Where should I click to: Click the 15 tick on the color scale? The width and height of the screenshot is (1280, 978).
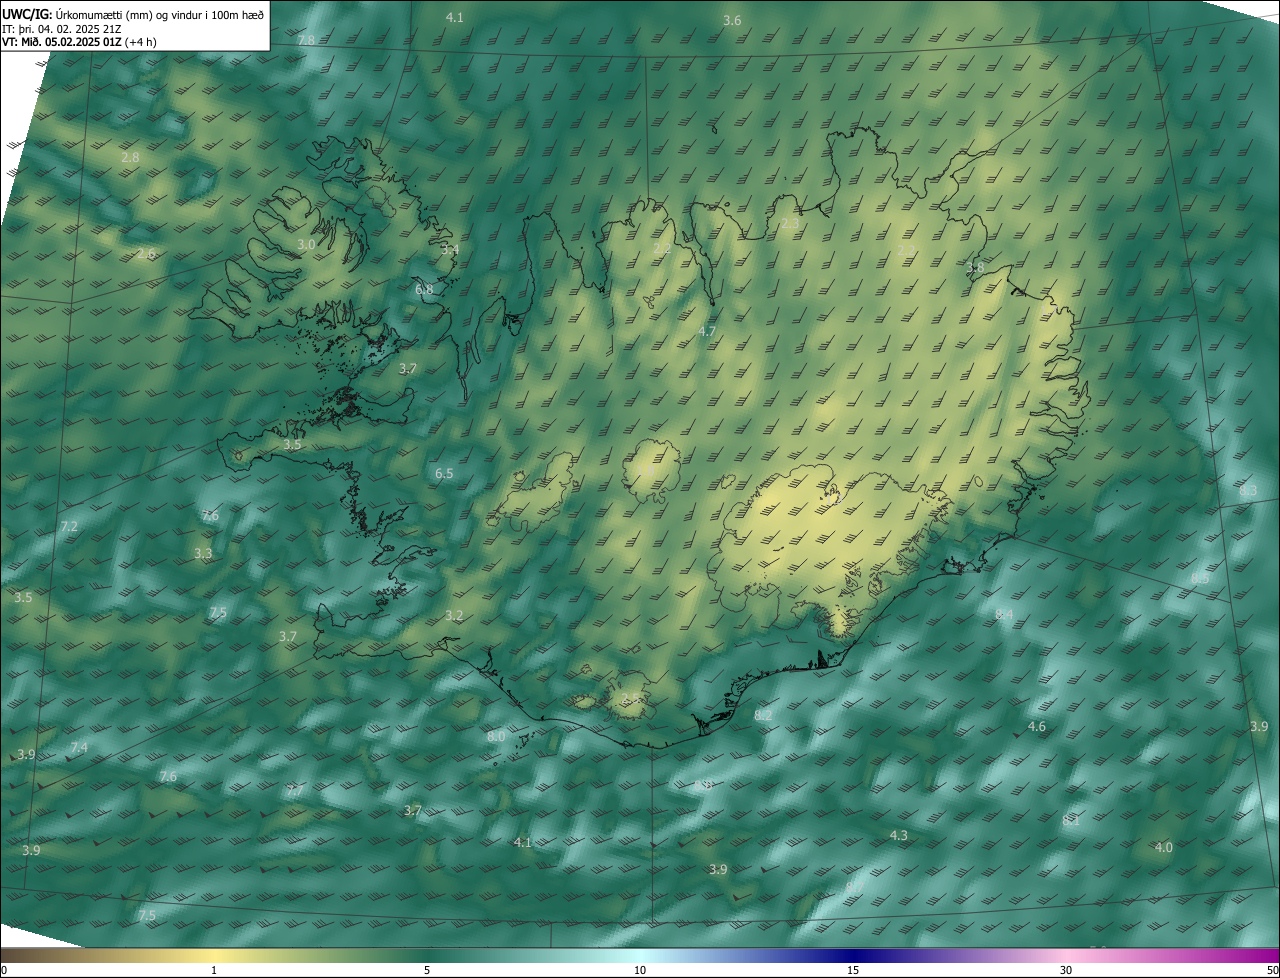(853, 971)
